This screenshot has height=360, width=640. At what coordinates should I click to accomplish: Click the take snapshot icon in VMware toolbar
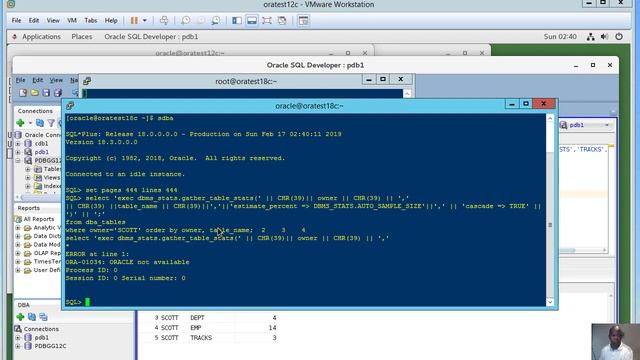[x=186, y=20]
